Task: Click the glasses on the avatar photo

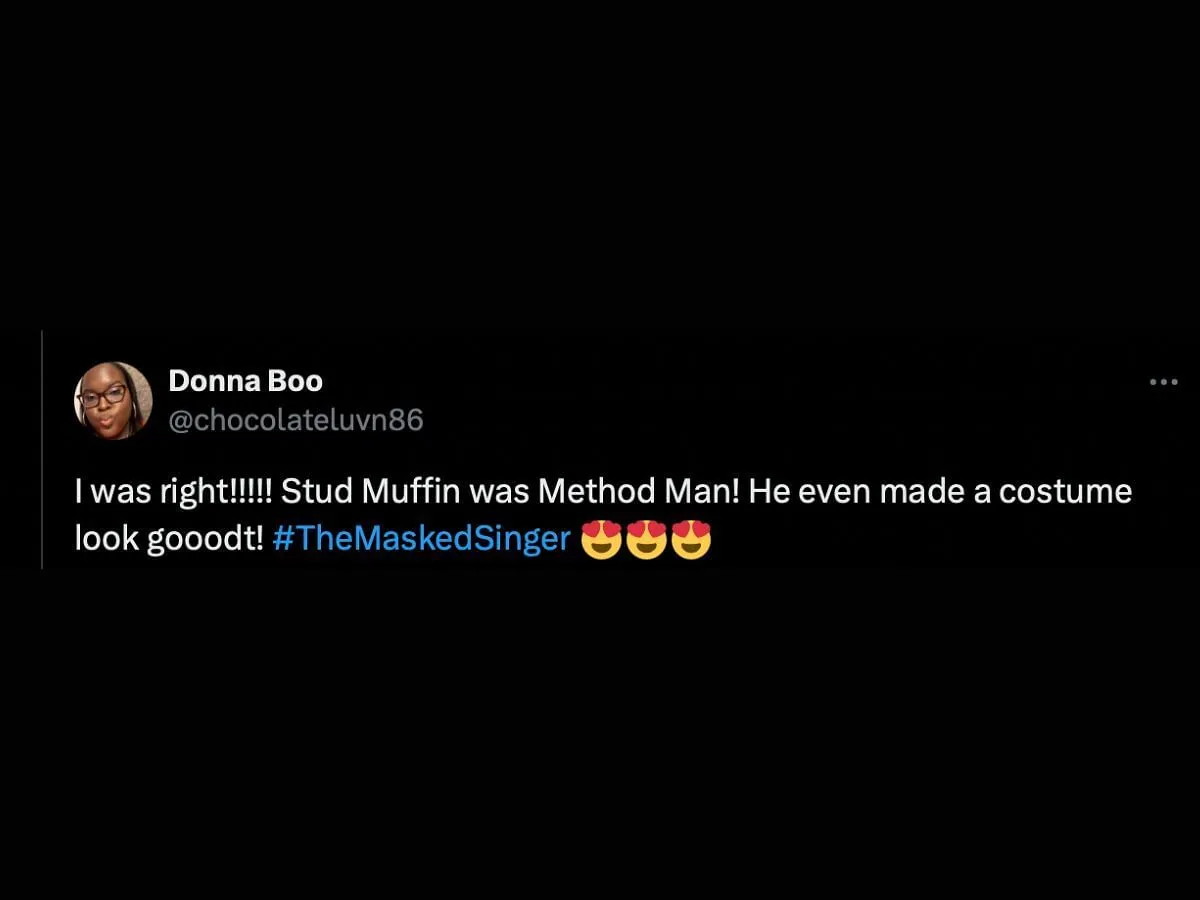Action: pyautogui.click(x=102, y=396)
